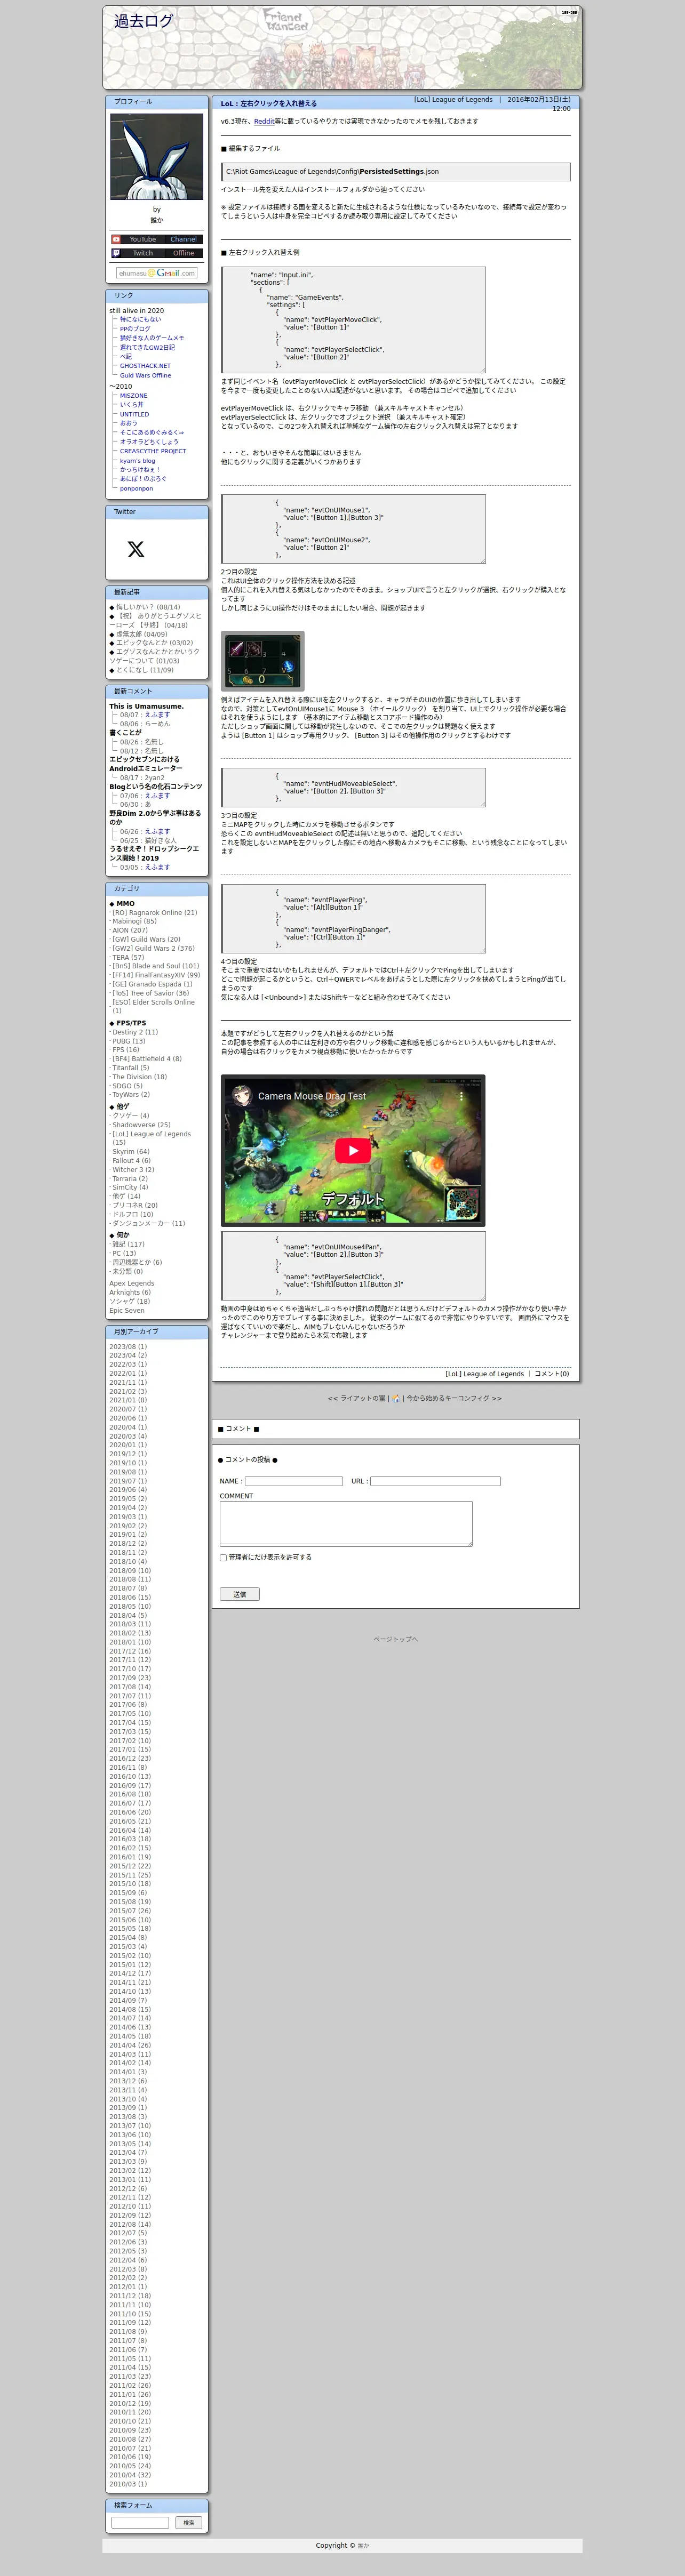This screenshot has height=2576, width=685.
Task: Play the Camera Mouse Drag Test video
Action: [x=352, y=1150]
